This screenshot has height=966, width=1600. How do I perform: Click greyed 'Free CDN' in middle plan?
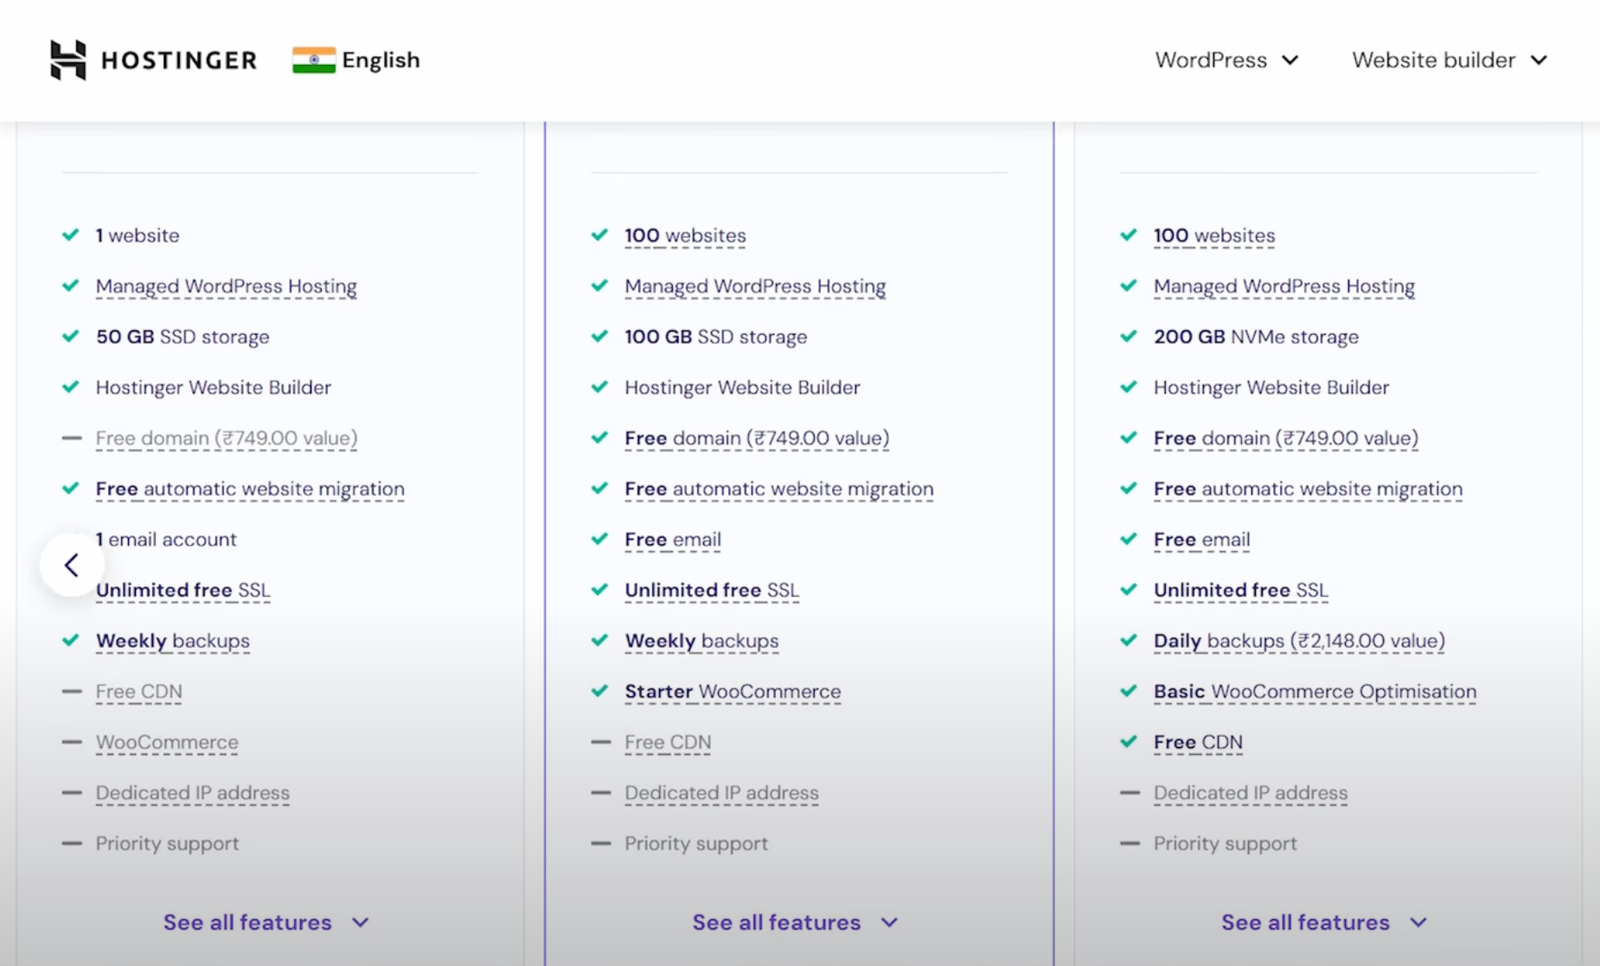click(668, 742)
